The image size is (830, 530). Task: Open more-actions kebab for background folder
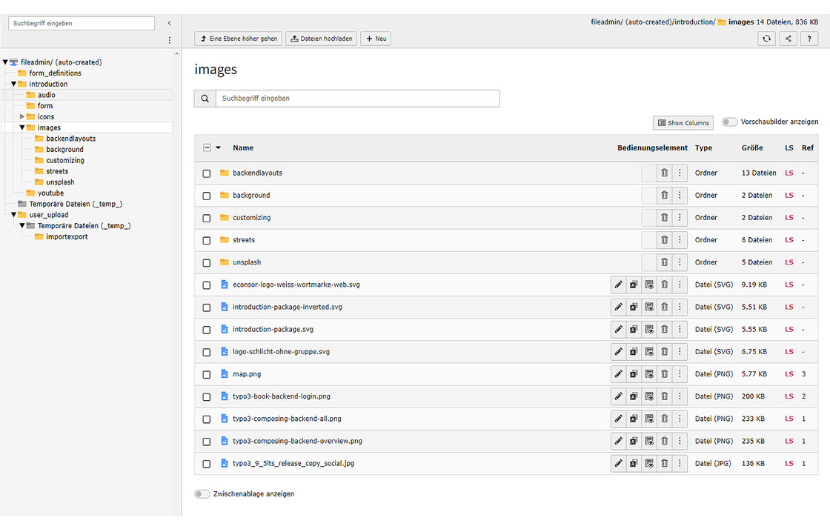coord(680,195)
